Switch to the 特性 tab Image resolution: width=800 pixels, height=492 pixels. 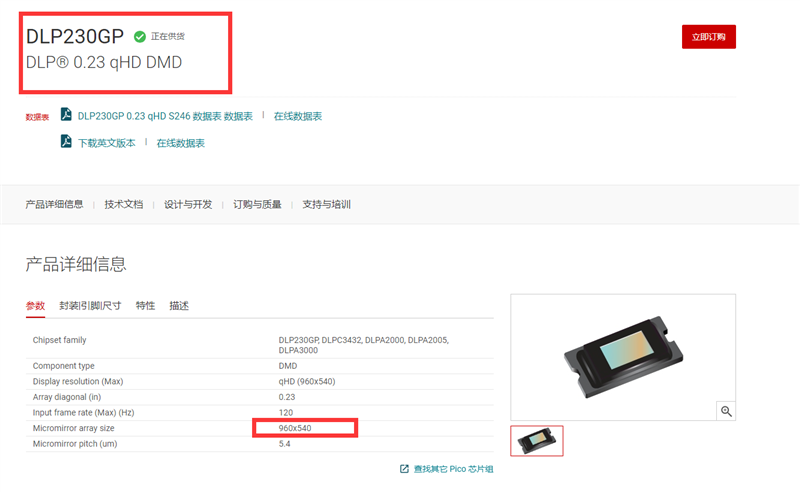pyautogui.click(x=145, y=306)
